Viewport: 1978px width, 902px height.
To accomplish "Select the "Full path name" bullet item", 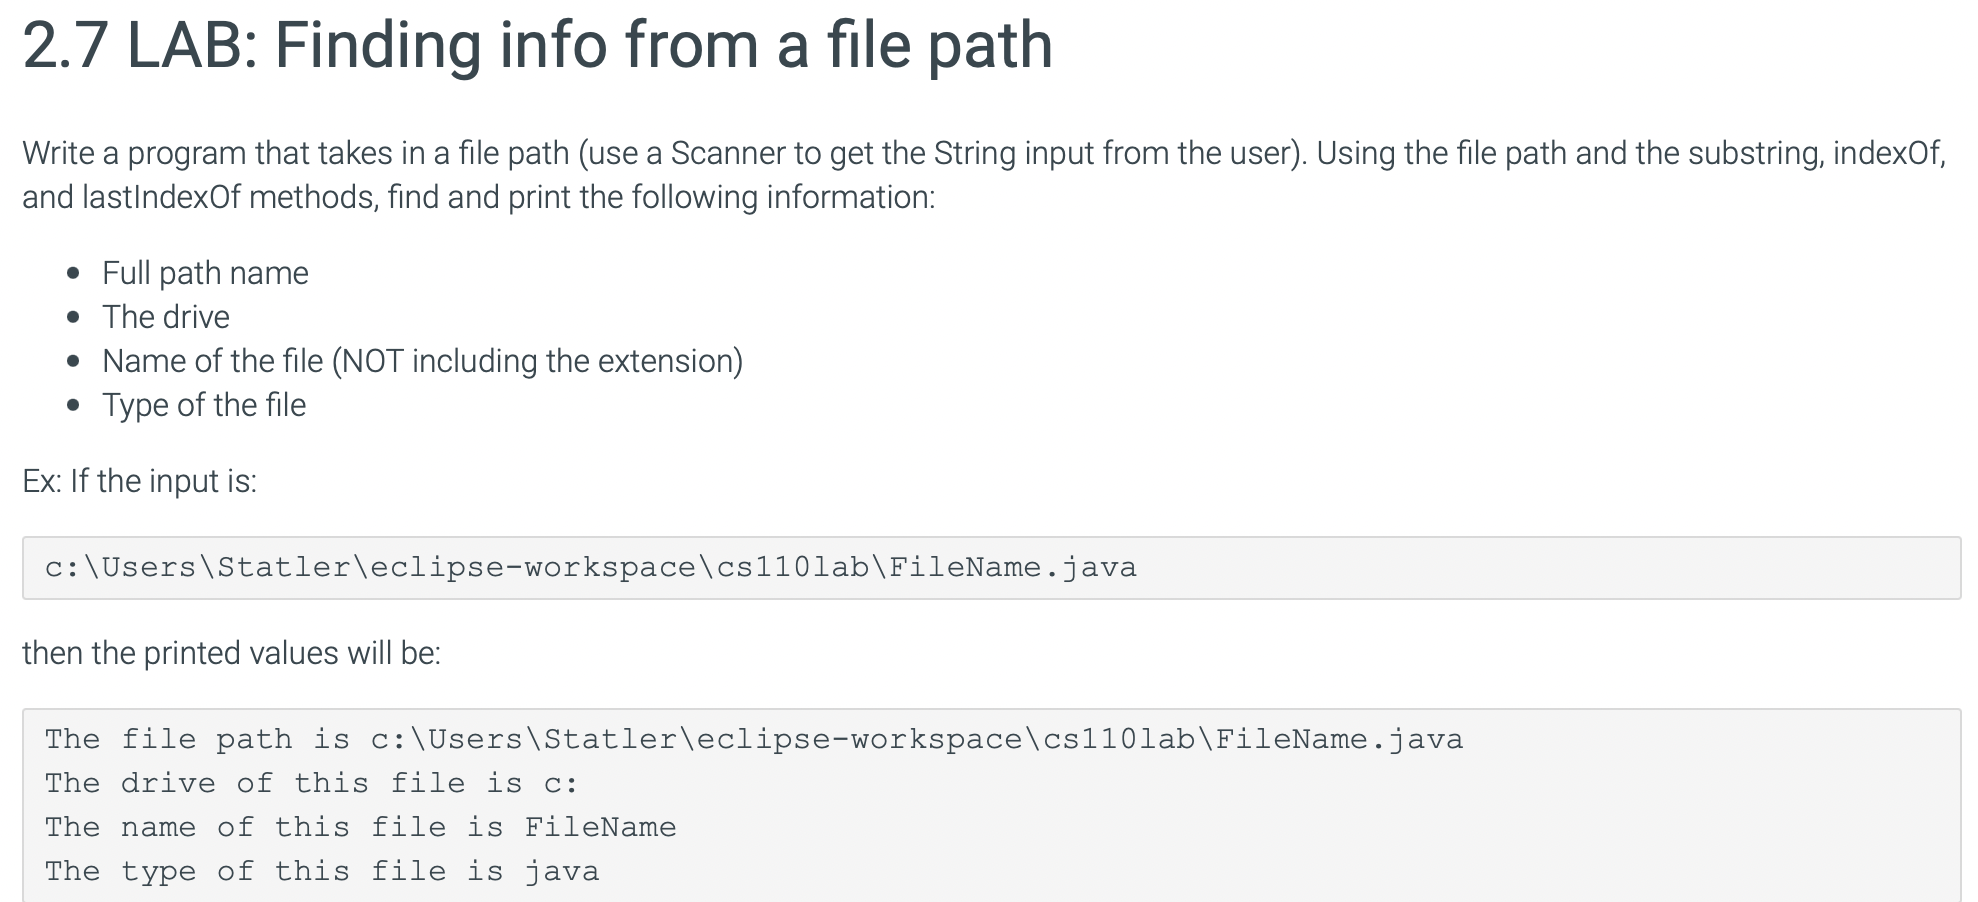I will tap(205, 273).
